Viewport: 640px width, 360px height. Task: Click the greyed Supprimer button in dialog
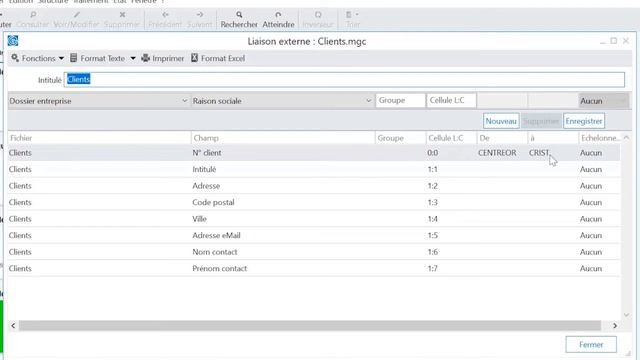coord(541,121)
